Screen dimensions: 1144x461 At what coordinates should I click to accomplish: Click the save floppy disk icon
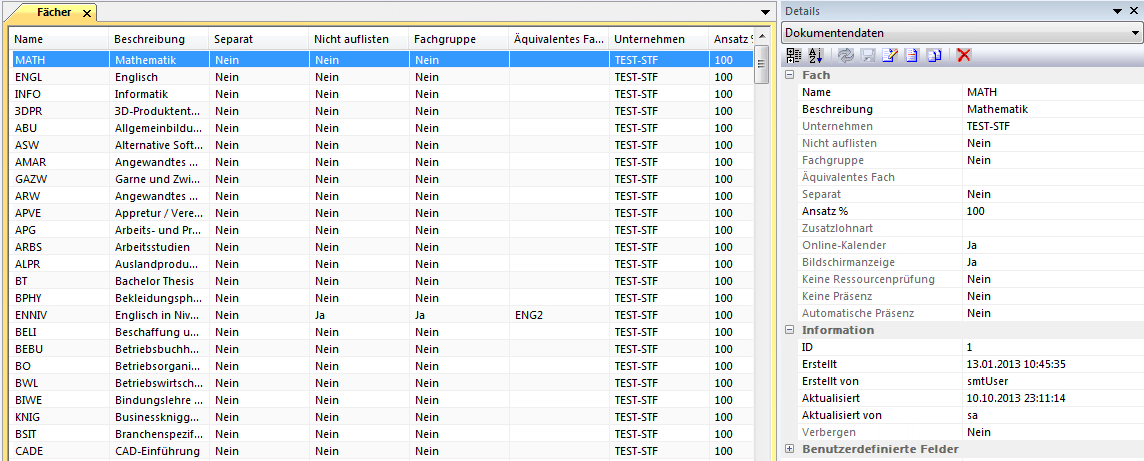click(866, 55)
